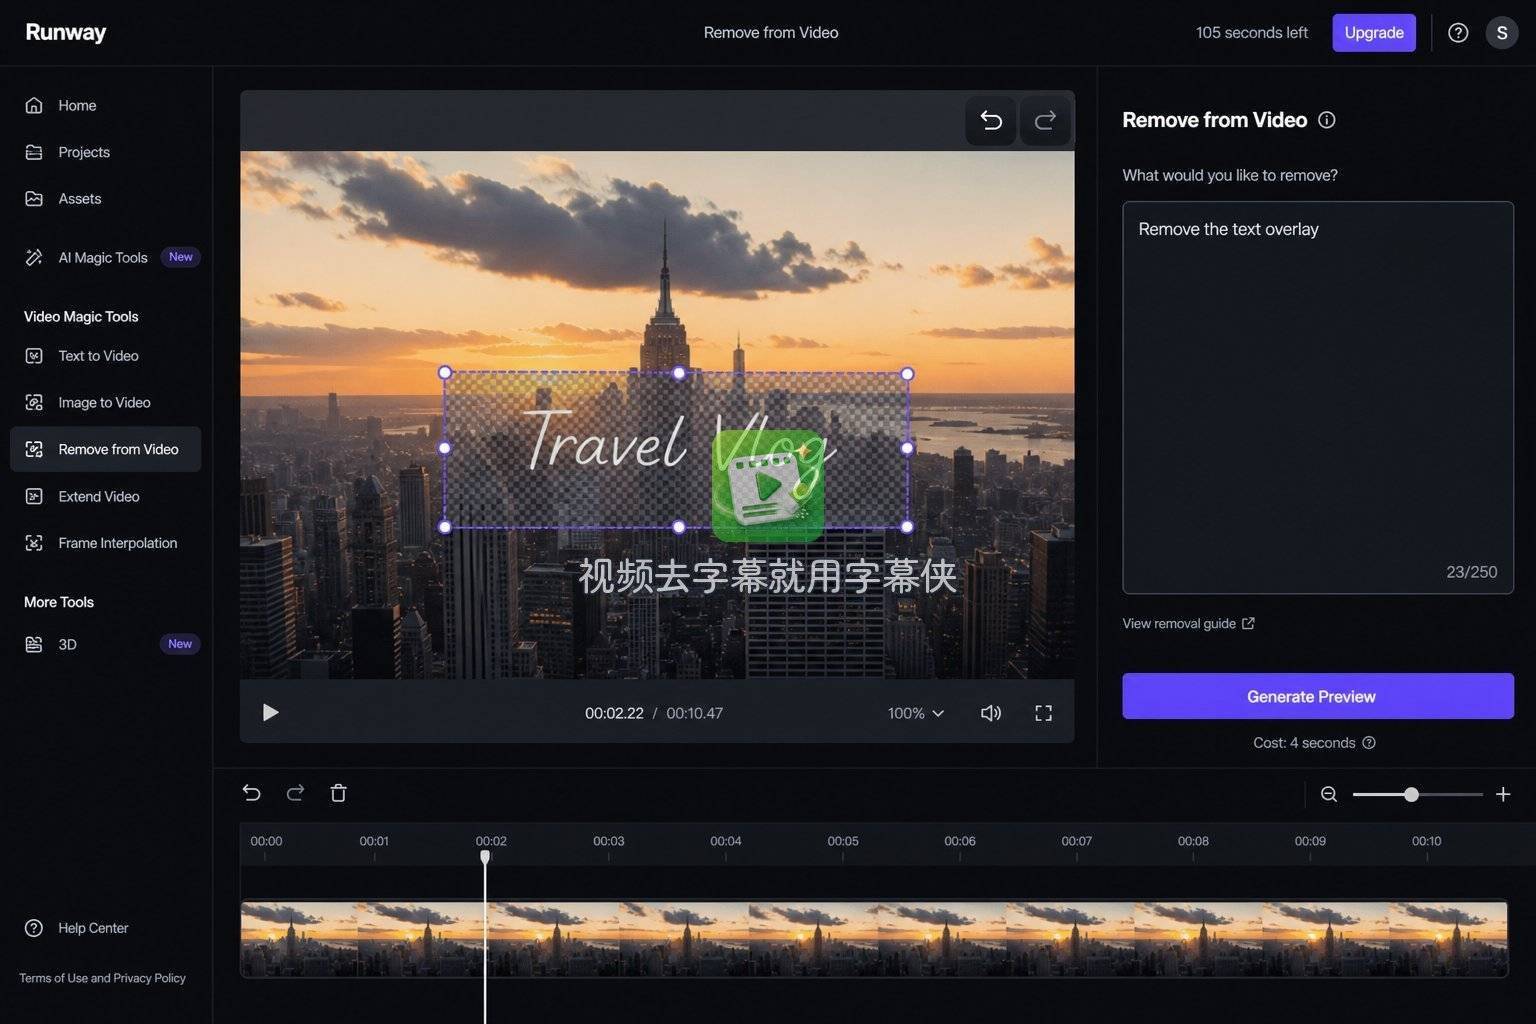Mute the video volume speaker icon

[990, 713]
